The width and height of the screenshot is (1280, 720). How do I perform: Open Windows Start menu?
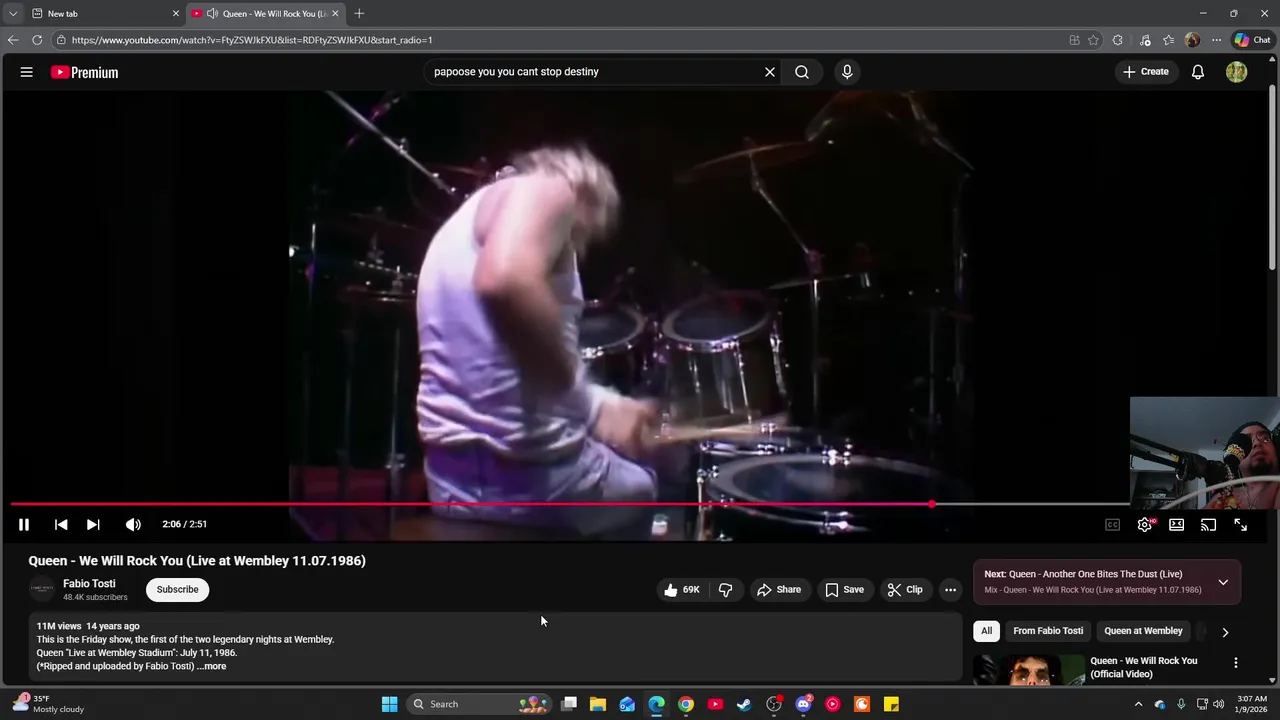click(x=389, y=704)
